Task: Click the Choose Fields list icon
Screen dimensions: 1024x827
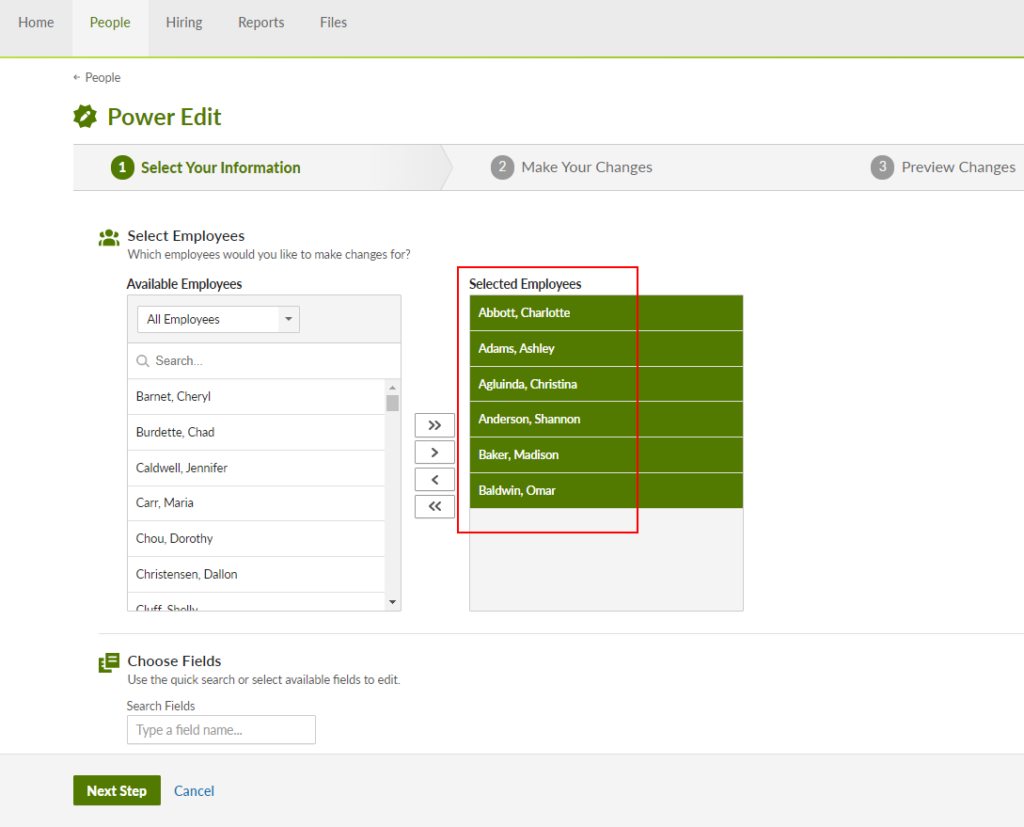Action: 109,661
